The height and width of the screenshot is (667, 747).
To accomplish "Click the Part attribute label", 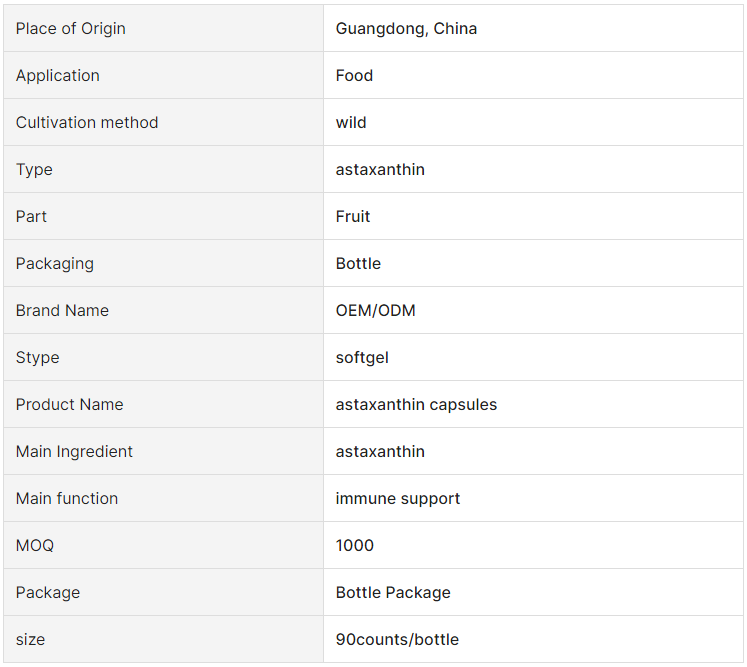I will 31,217.
